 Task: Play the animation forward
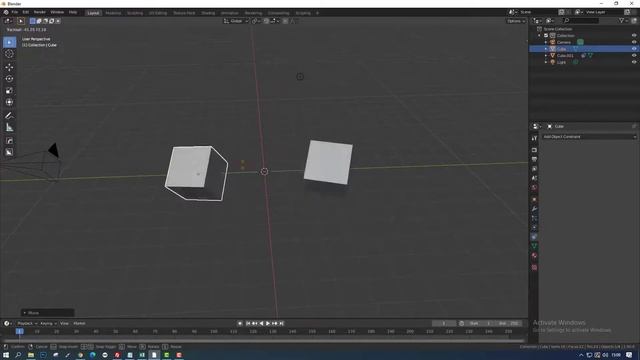(x=268, y=323)
